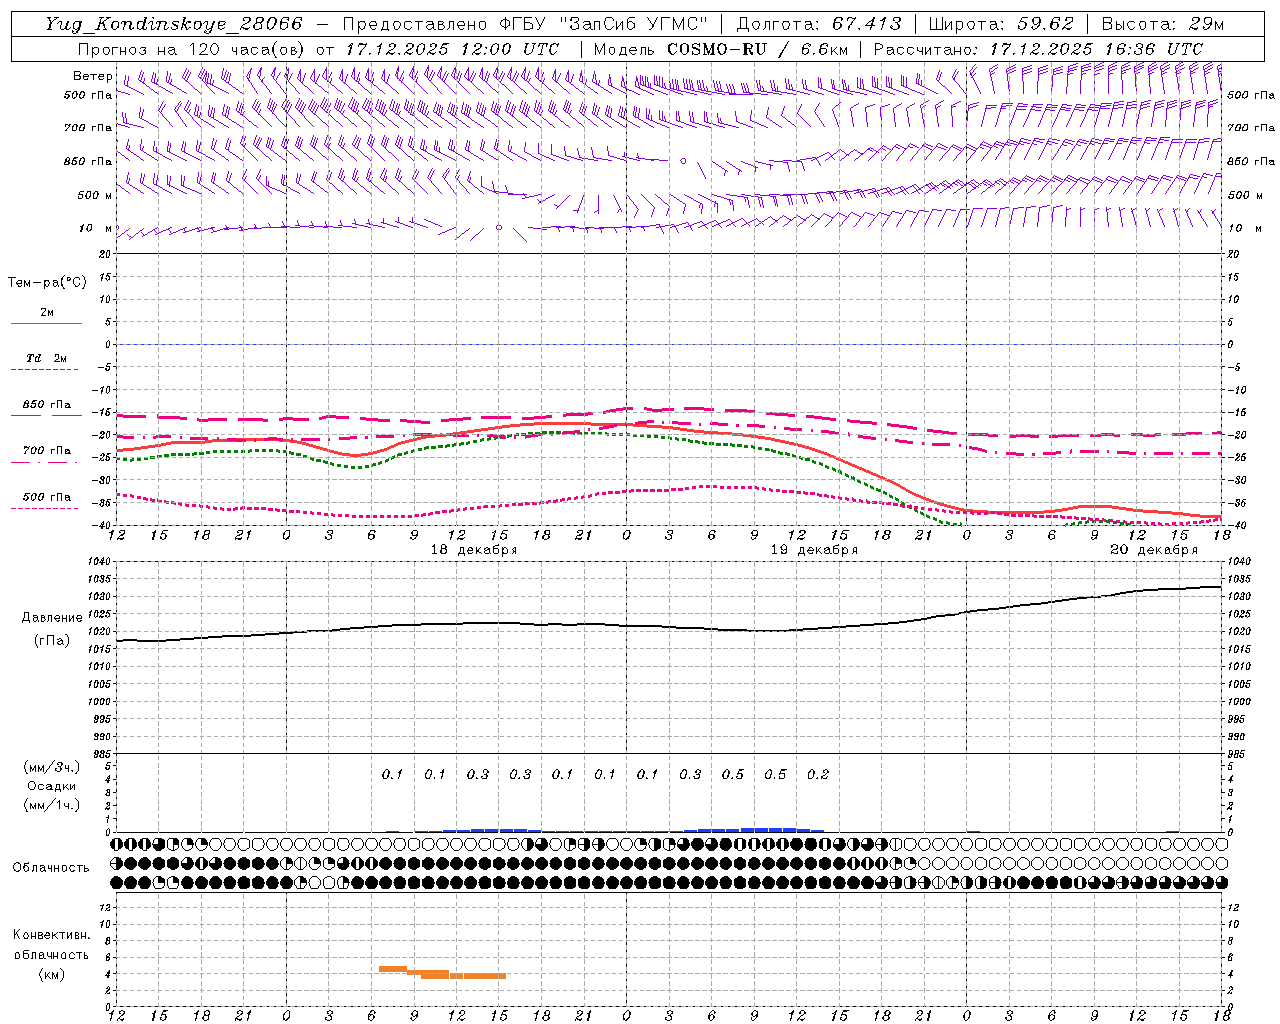Viewport: 1280px width, 1024px height.
Task: Click the Рассчитано: 17.12.2025 16:36 UTC timestamp
Action: (1038, 49)
